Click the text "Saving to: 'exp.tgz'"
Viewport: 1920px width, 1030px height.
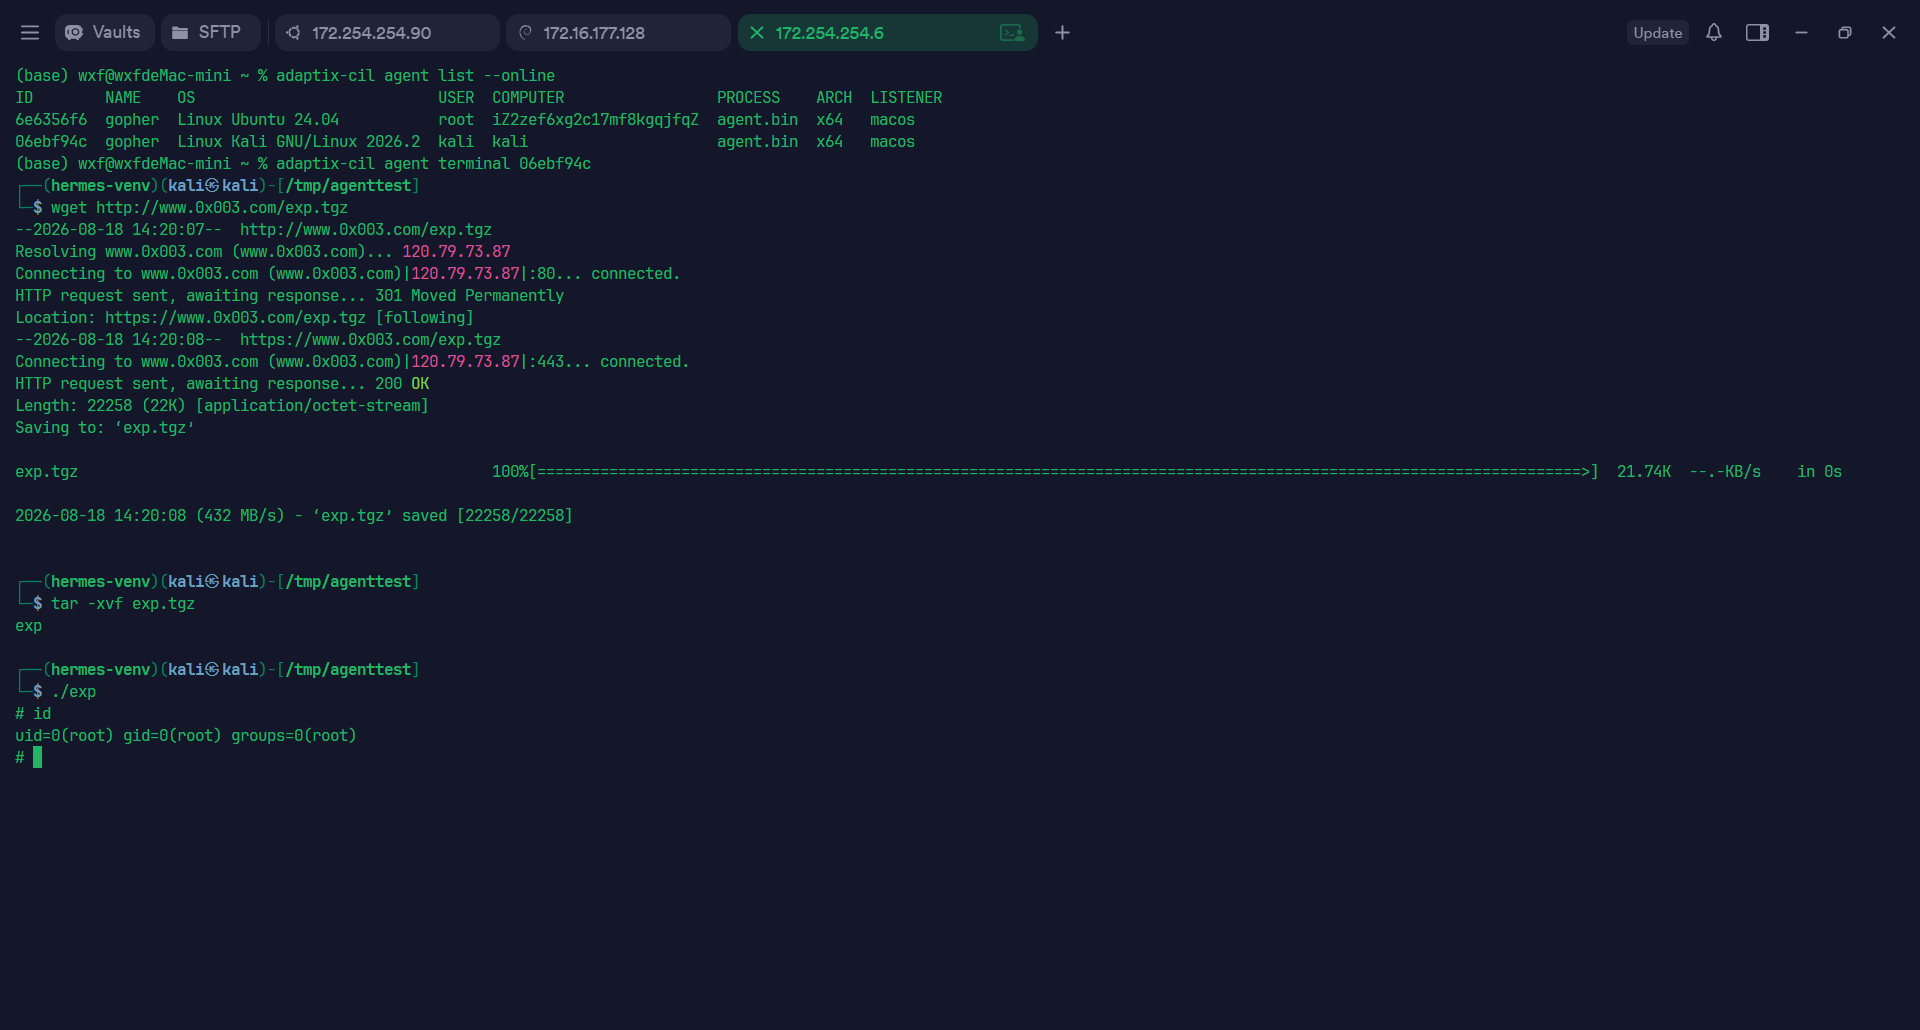pyautogui.click(x=105, y=428)
